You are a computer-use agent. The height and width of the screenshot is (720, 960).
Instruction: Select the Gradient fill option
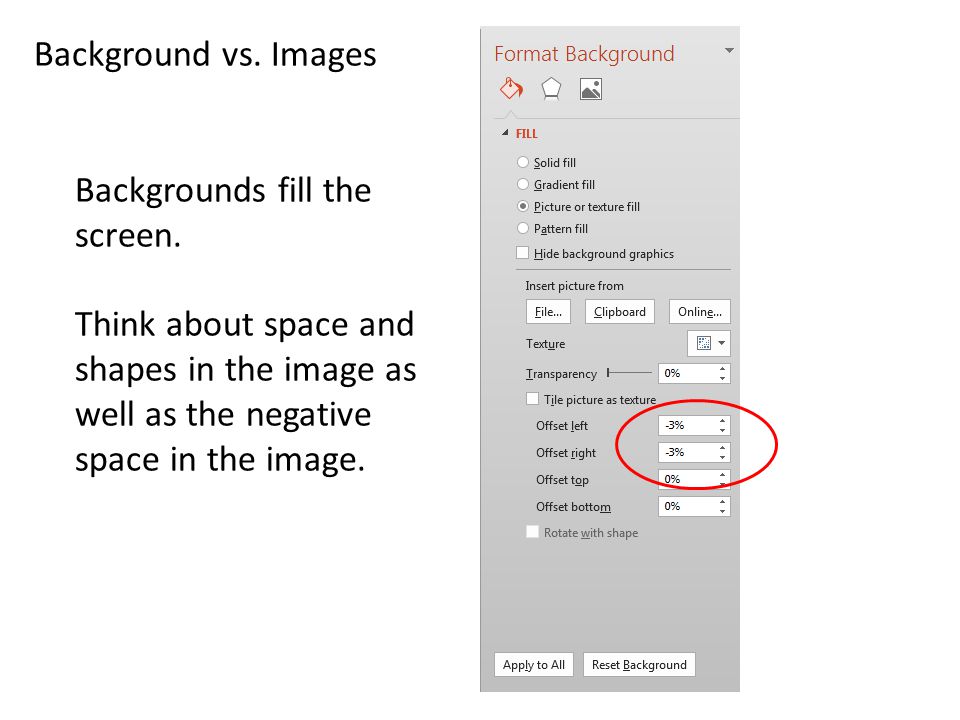click(x=522, y=184)
